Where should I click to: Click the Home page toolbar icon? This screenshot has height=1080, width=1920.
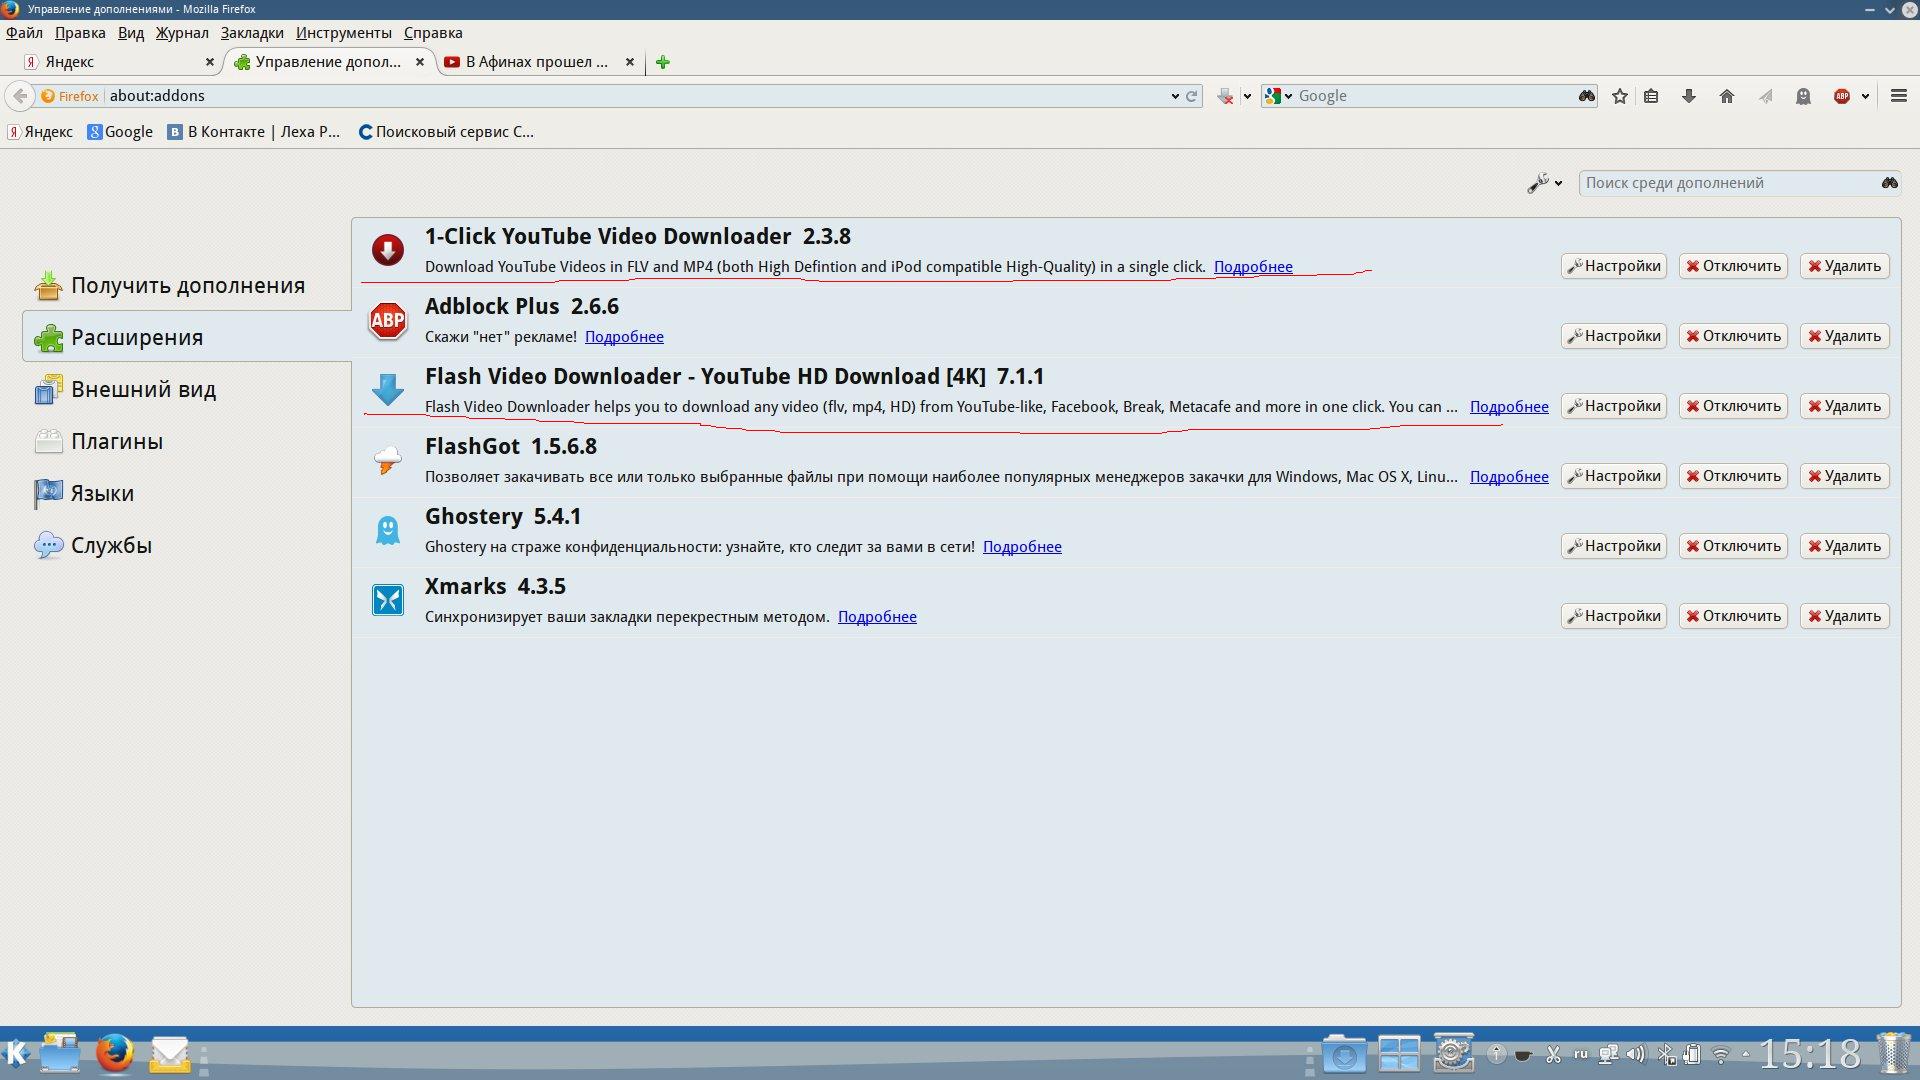[x=1726, y=96]
